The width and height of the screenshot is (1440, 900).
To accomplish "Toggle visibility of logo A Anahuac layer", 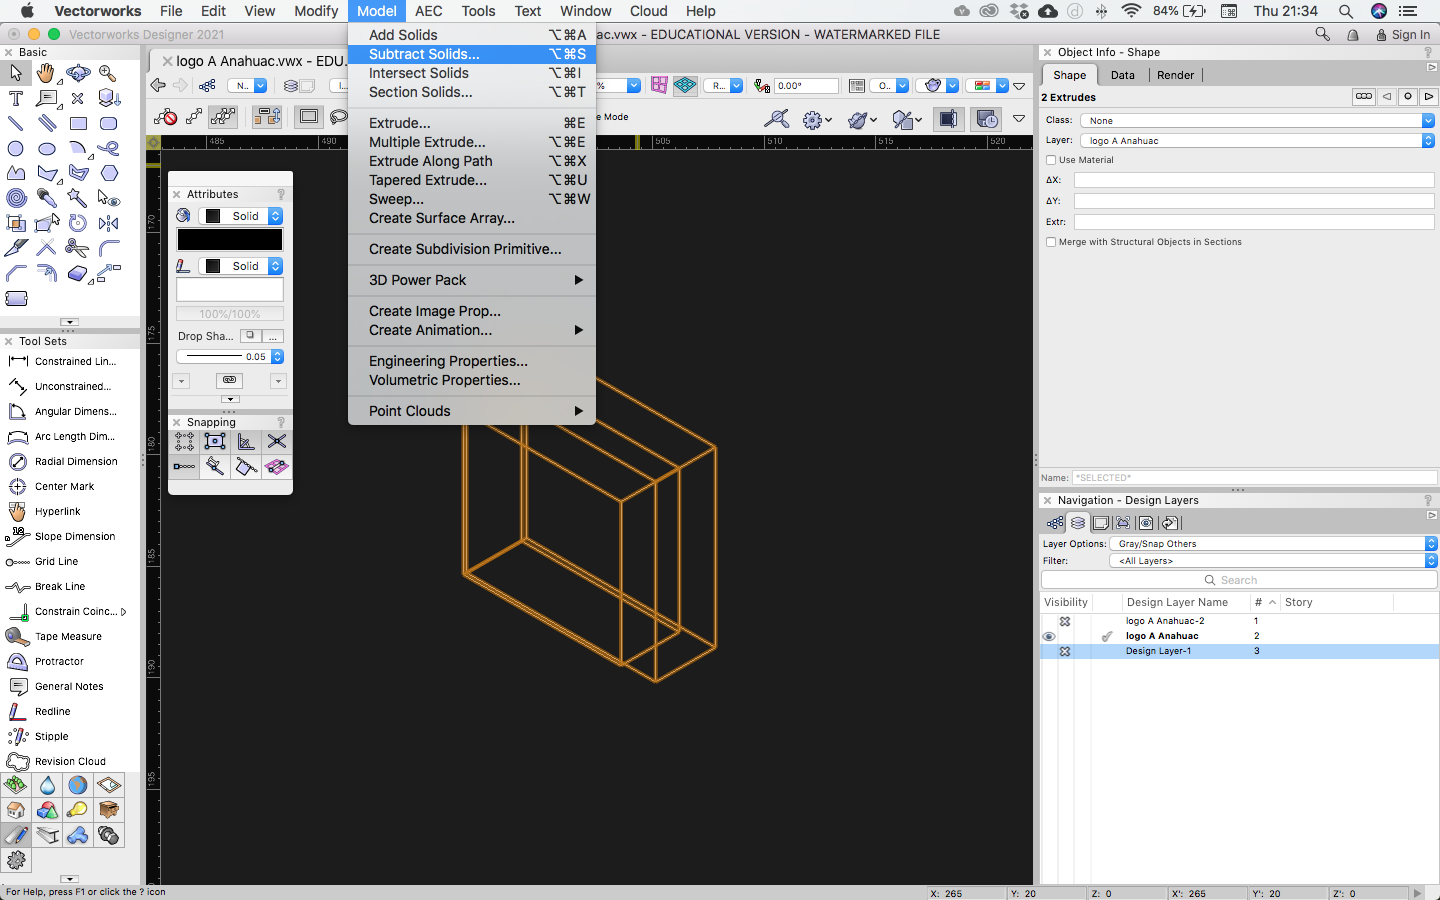I will tap(1049, 636).
